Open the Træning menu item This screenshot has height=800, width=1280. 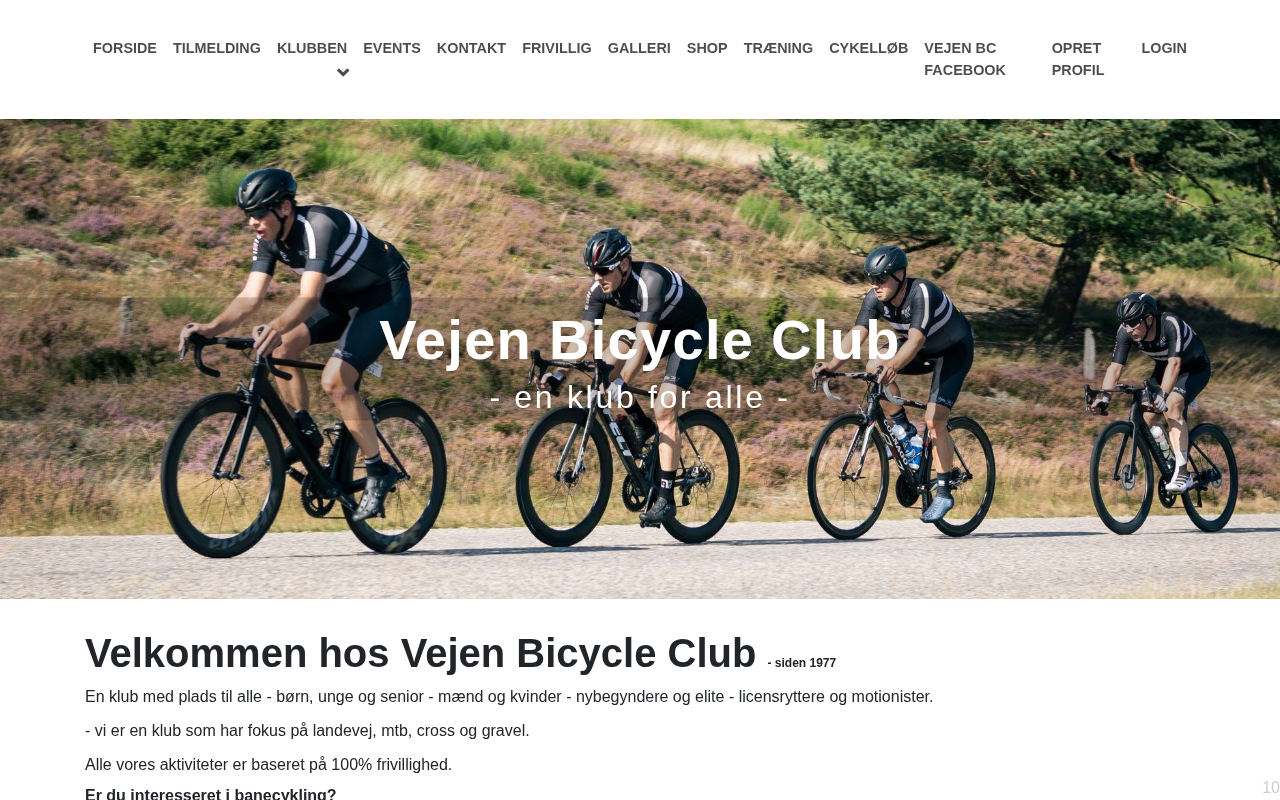(778, 48)
